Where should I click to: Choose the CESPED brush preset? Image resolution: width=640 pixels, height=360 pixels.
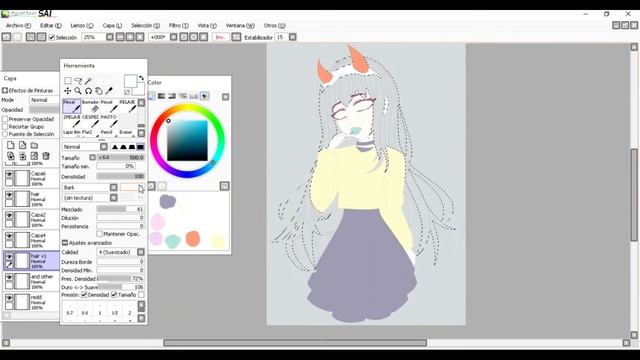coord(91,121)
